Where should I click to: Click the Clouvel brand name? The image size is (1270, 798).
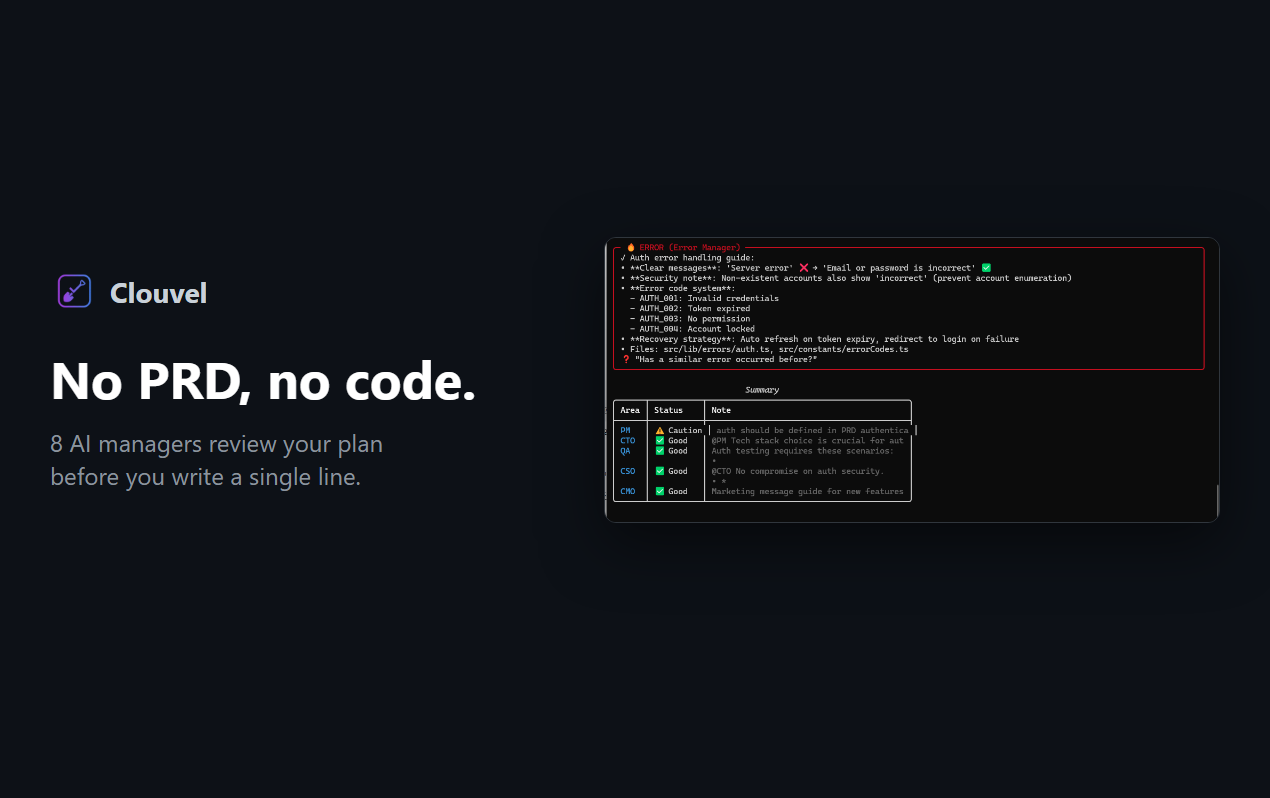coord(158,293)
